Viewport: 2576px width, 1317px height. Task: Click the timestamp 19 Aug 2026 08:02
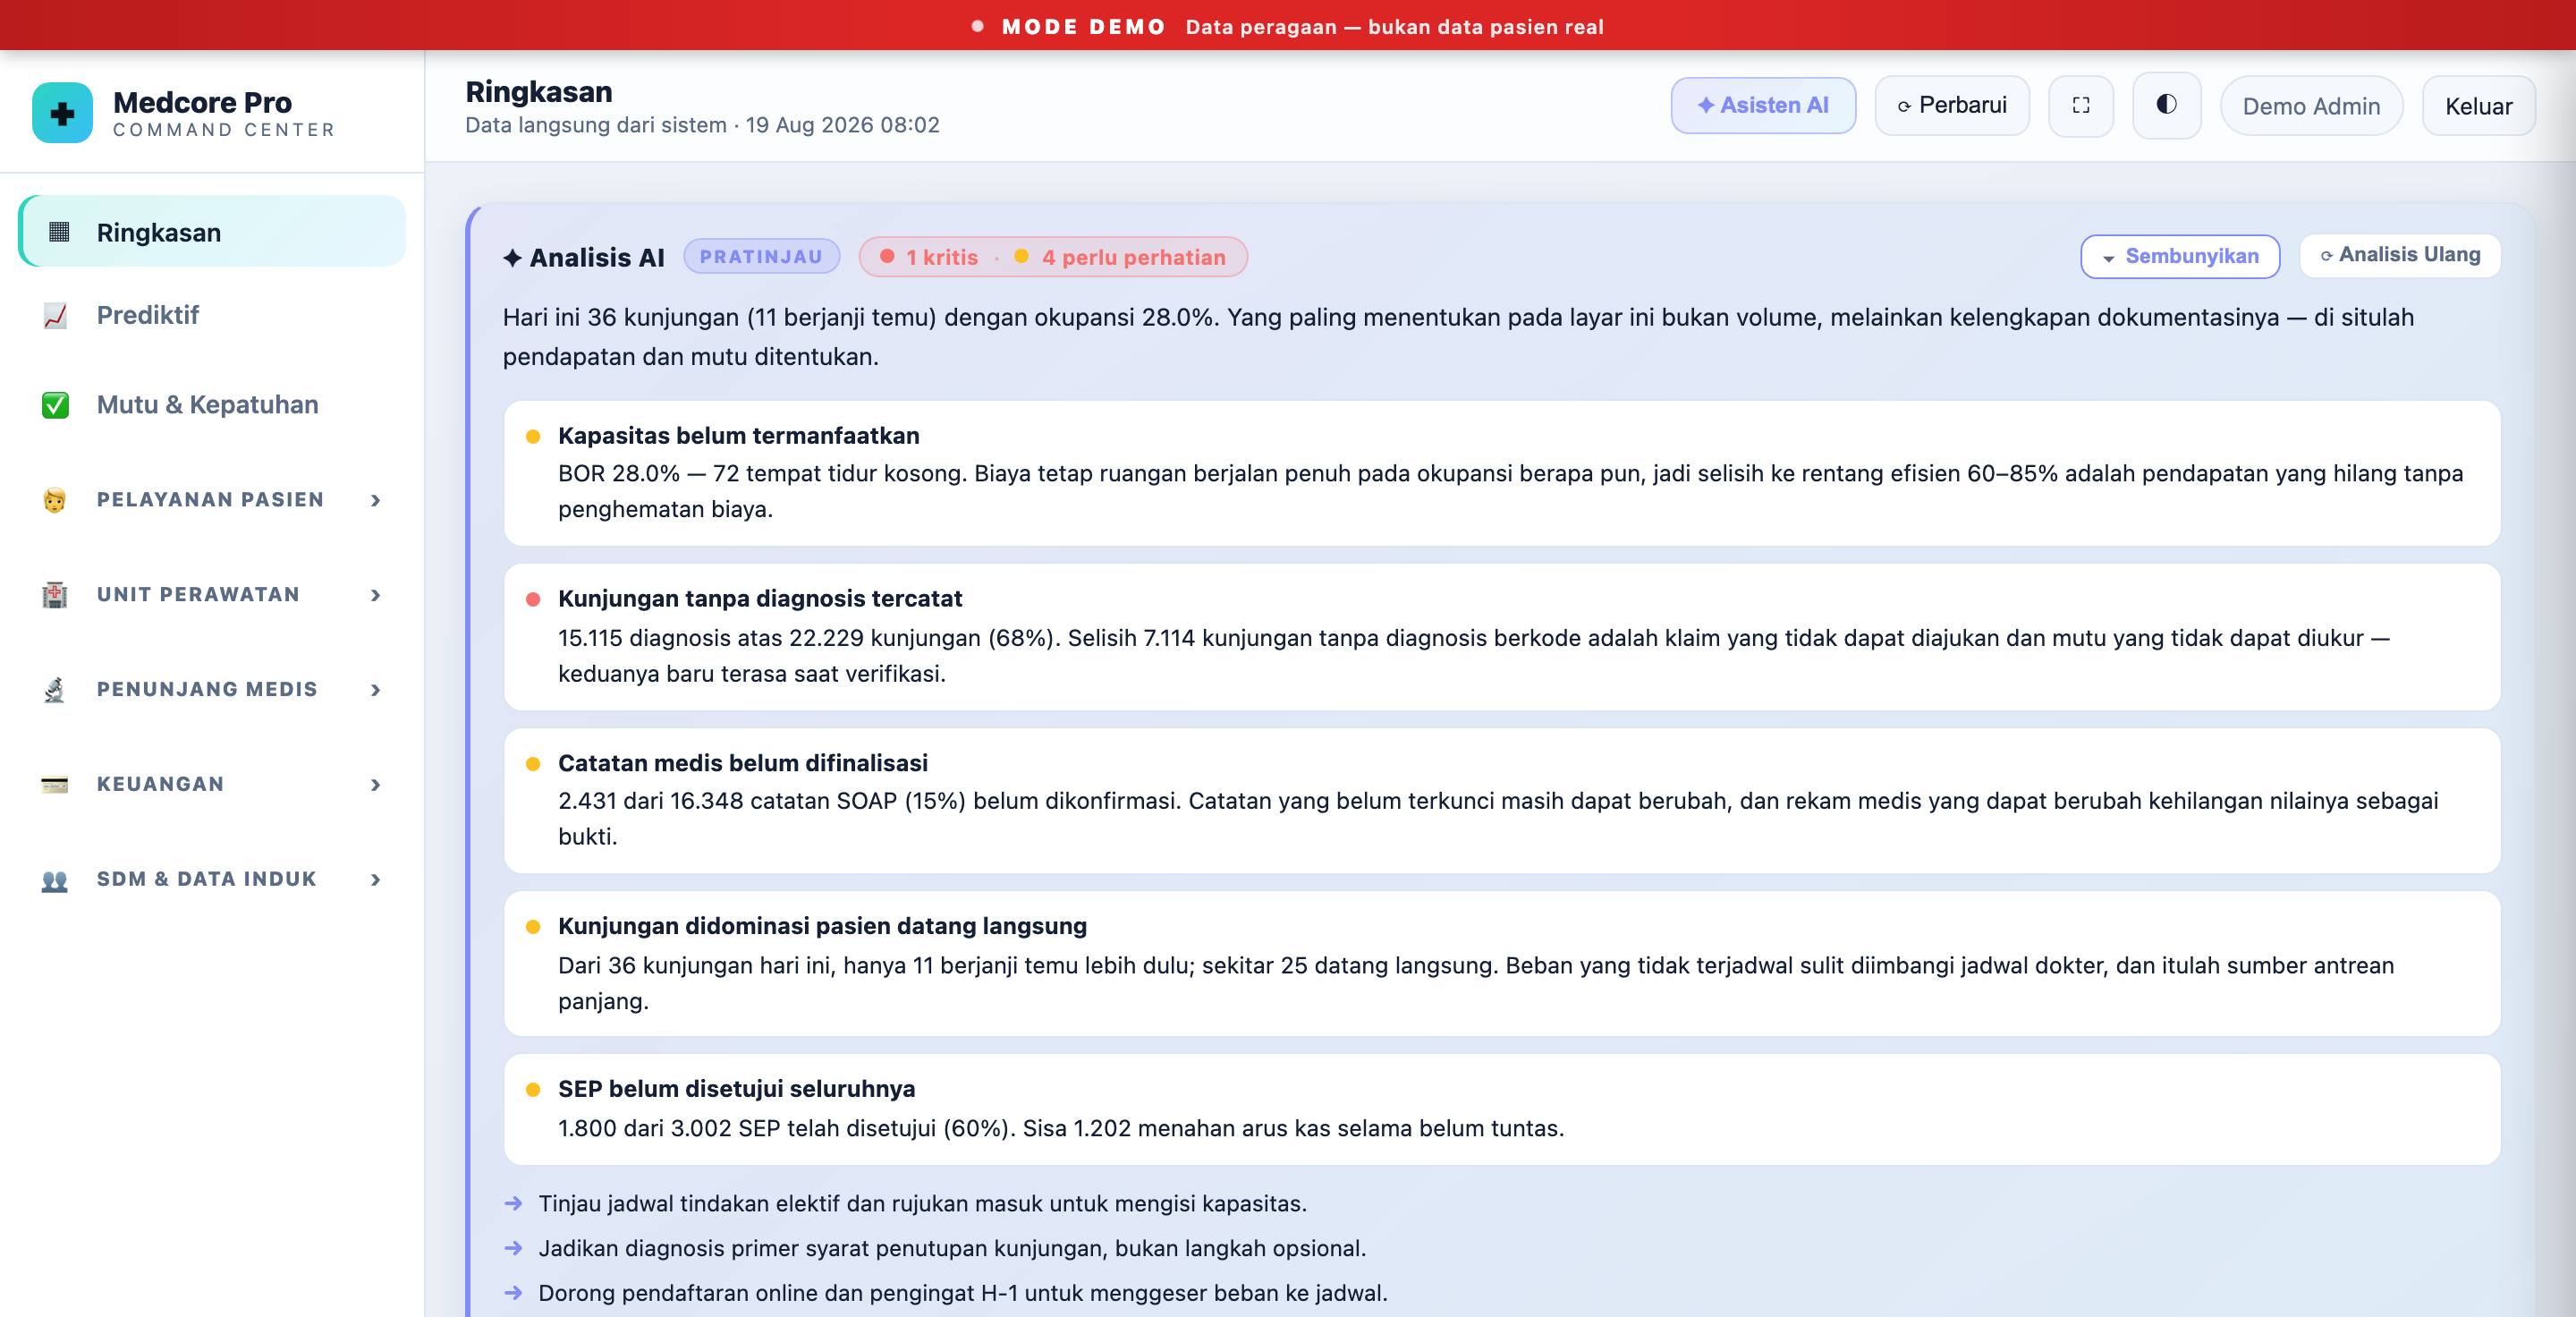[x=842, y=125]
